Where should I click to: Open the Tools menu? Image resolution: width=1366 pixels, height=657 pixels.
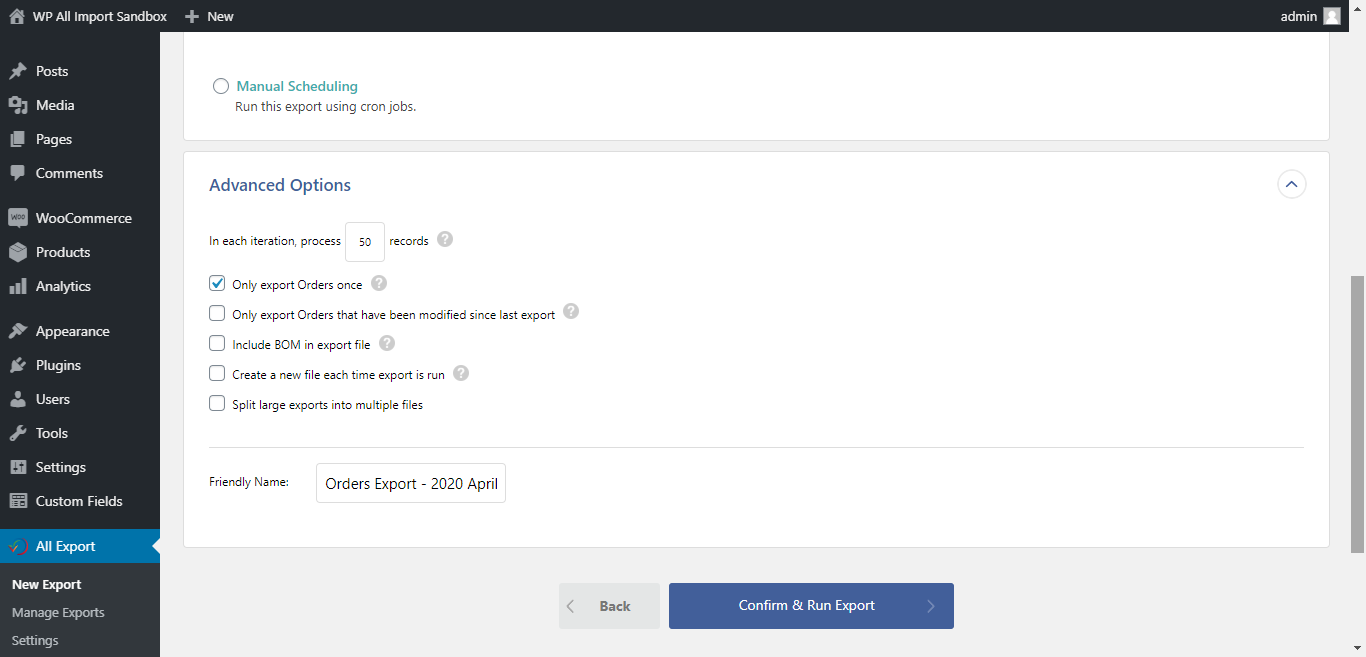[x=80, y=433]
